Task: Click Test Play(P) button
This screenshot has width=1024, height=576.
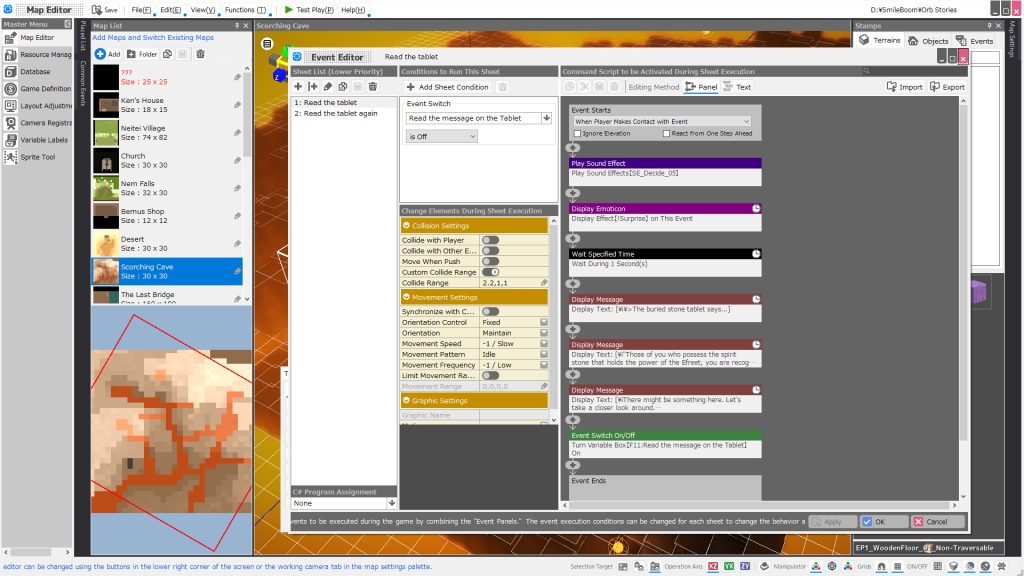Action: tap(309, 10)
